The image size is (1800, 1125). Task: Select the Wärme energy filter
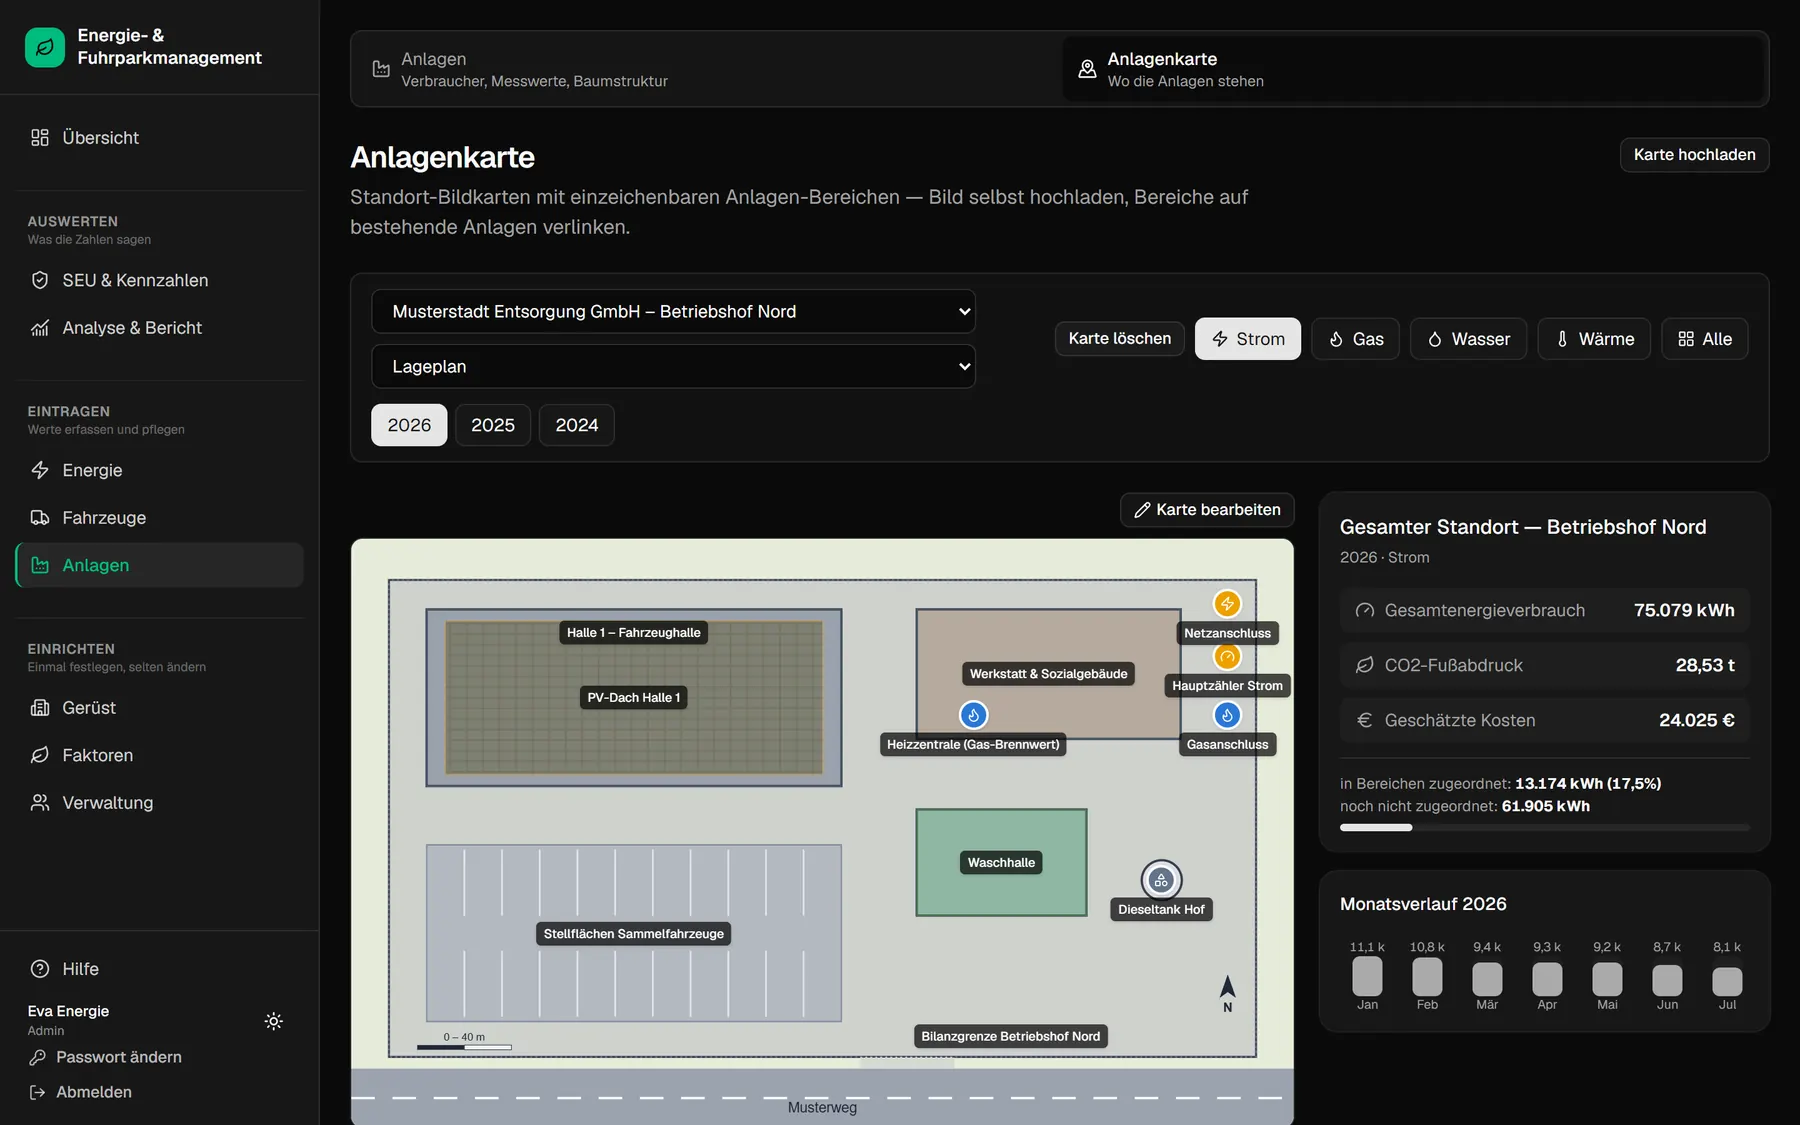pyautogui.click(x=1594, y=339)
